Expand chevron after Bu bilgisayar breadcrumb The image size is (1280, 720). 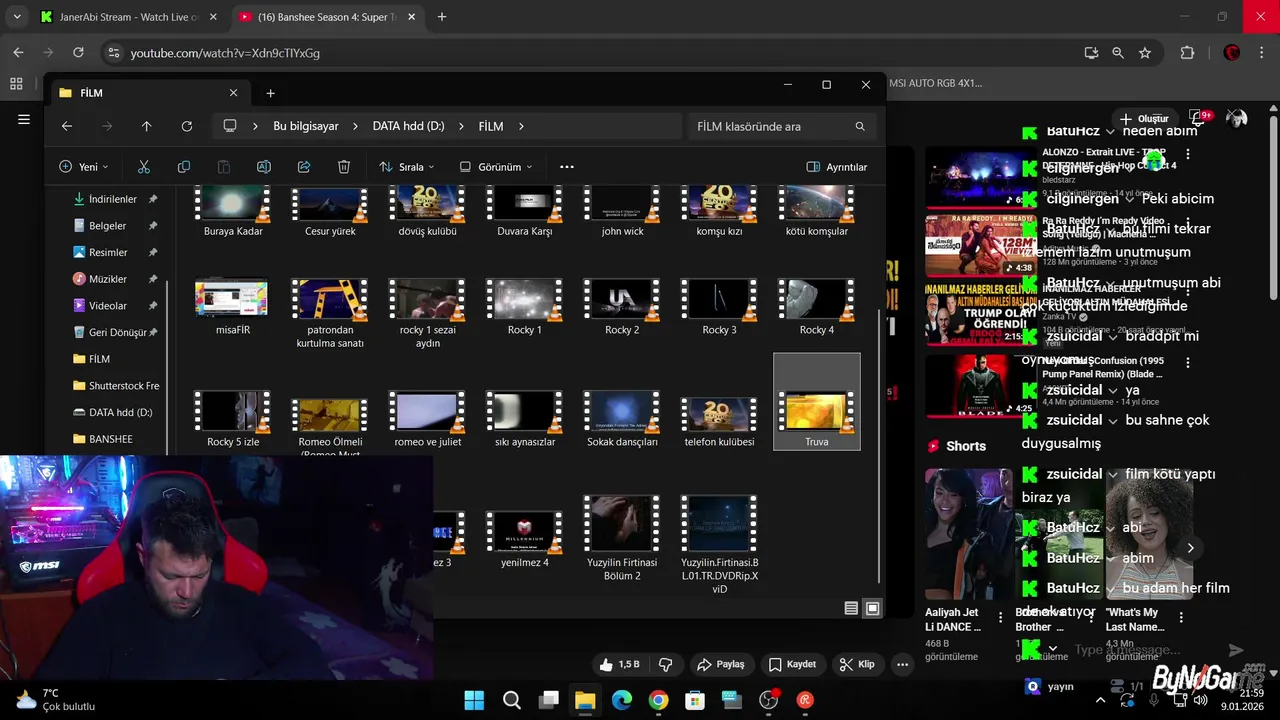tap(356, 126)
